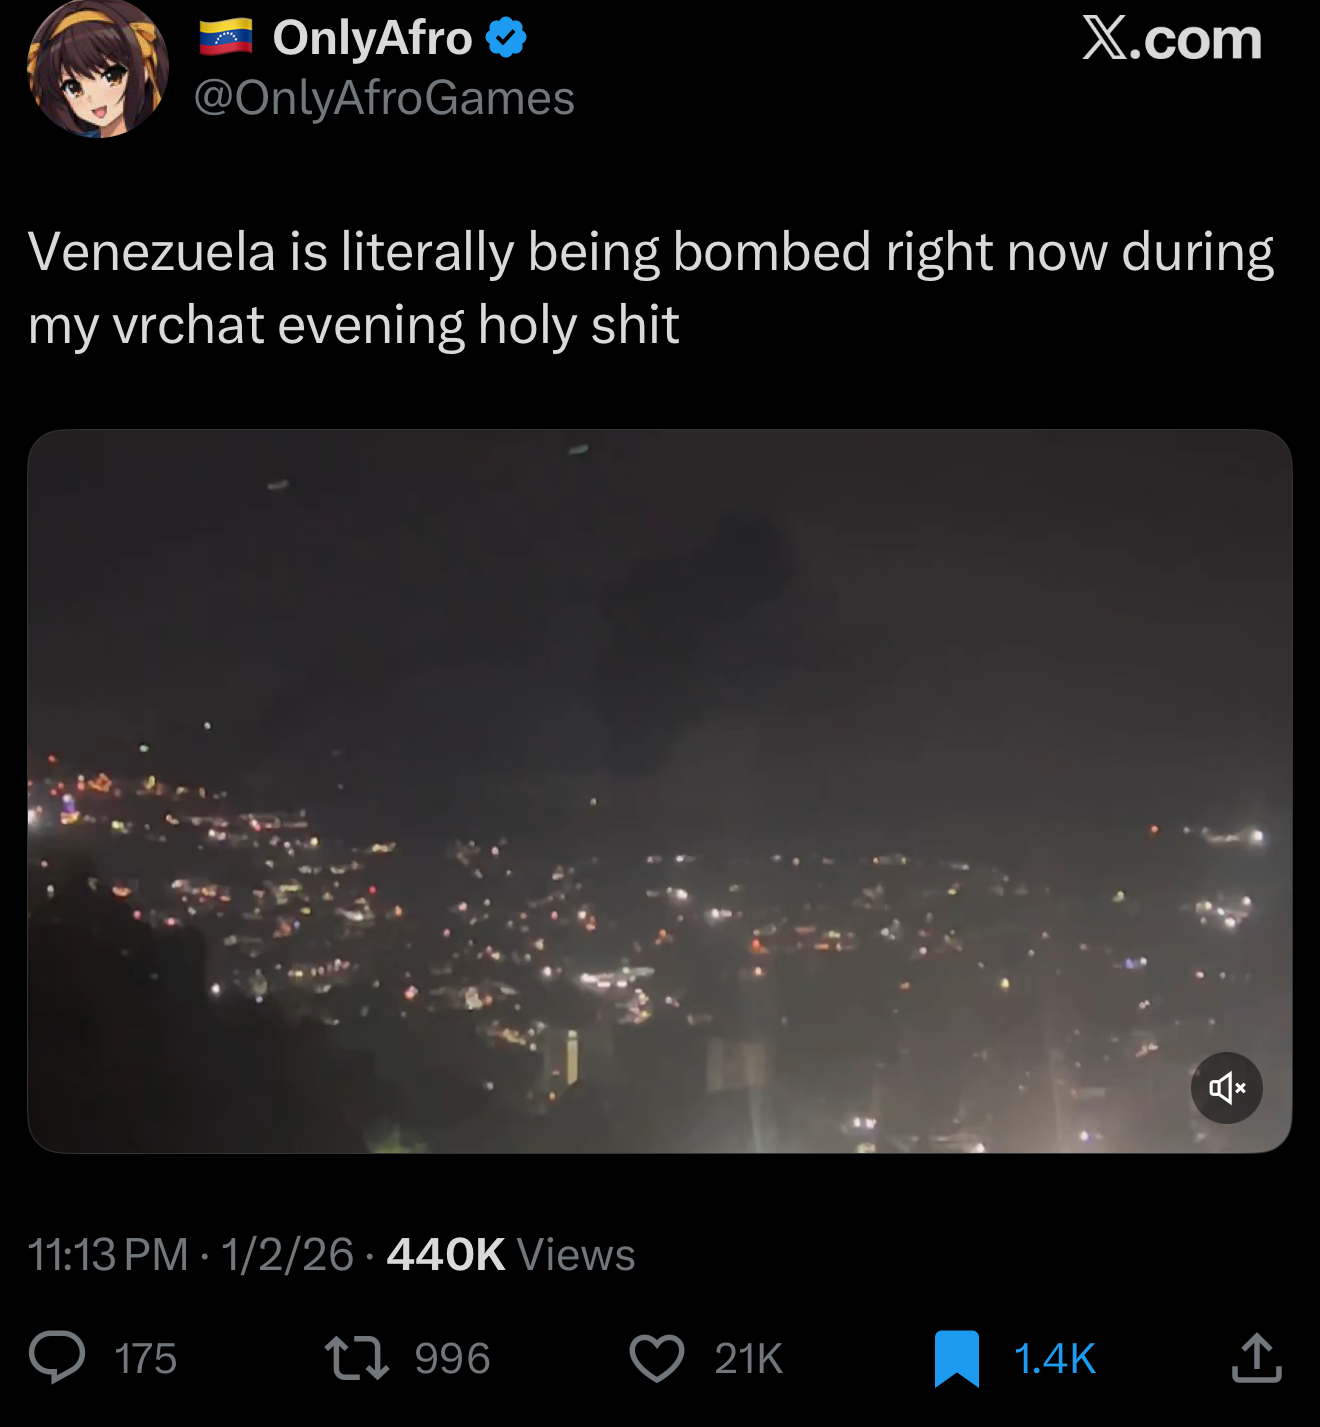Click the tweet text about Venezuela
Viewport: 1320px width, 1427px height.
651,288
